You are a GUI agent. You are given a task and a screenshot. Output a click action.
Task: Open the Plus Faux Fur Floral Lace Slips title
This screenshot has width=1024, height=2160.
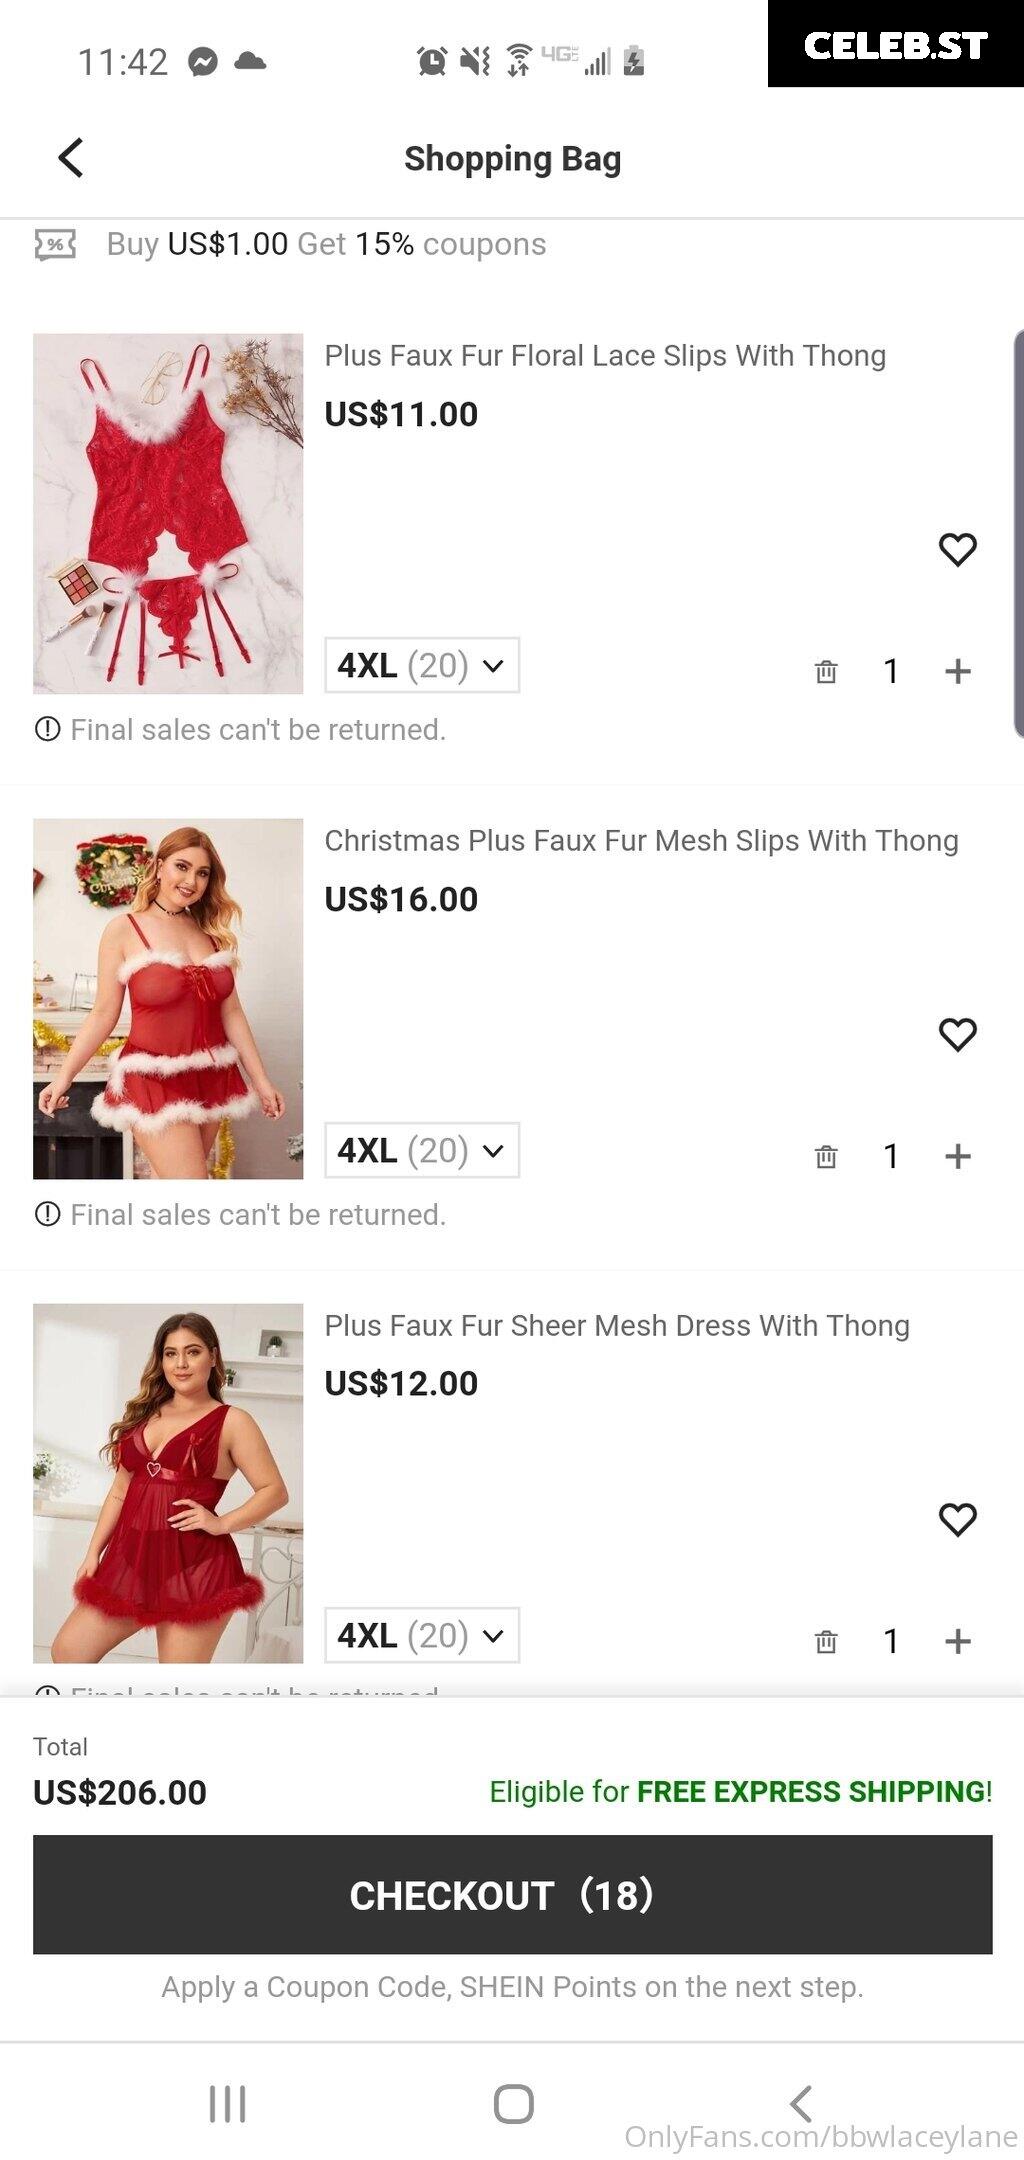pos(605,356)
